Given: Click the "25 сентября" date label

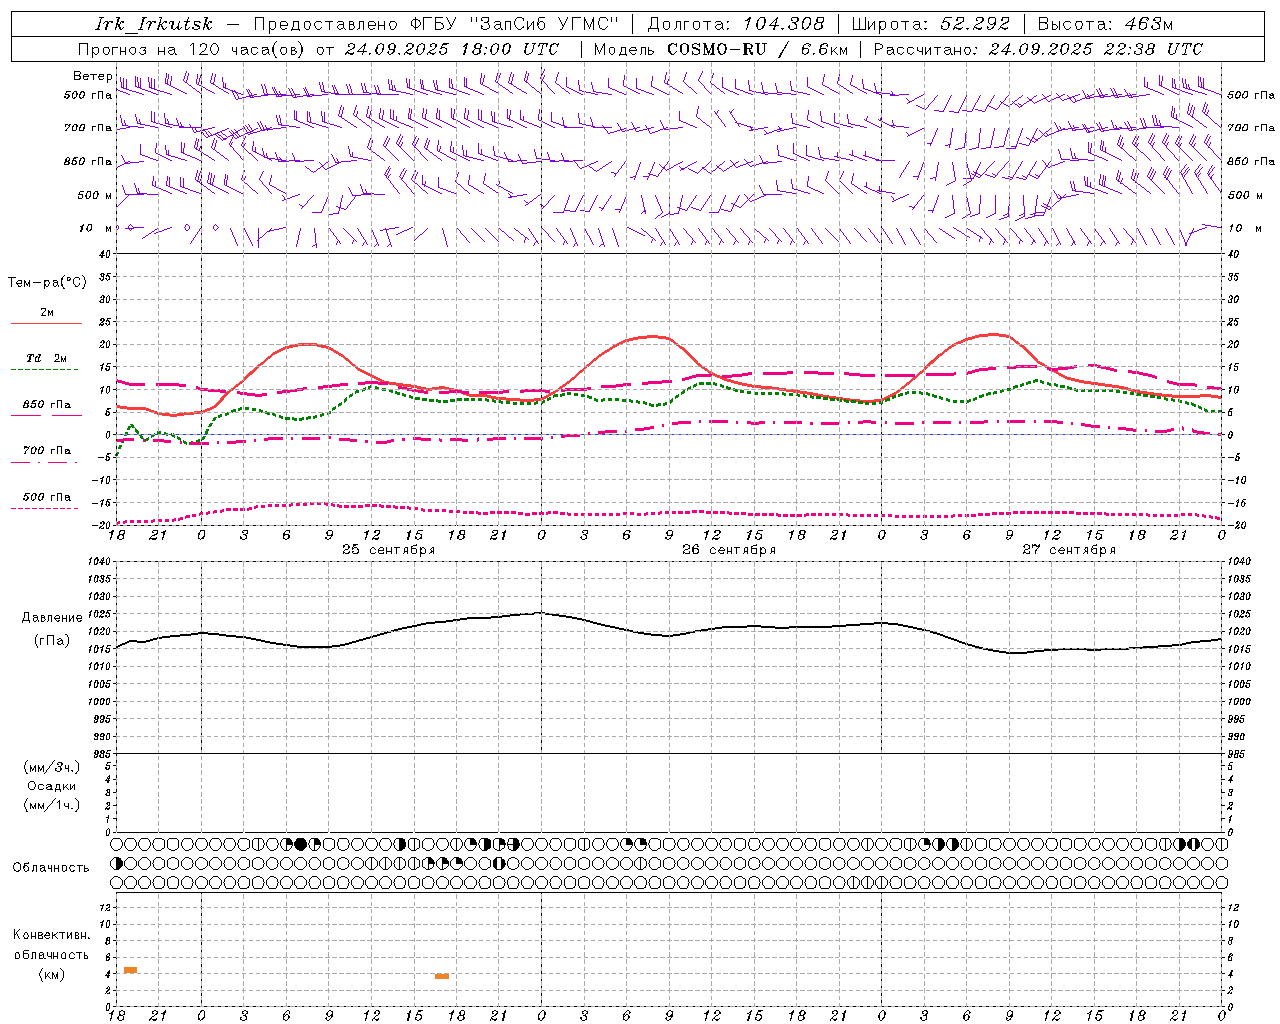Looking at the screenshot, I should pos(388,550).
